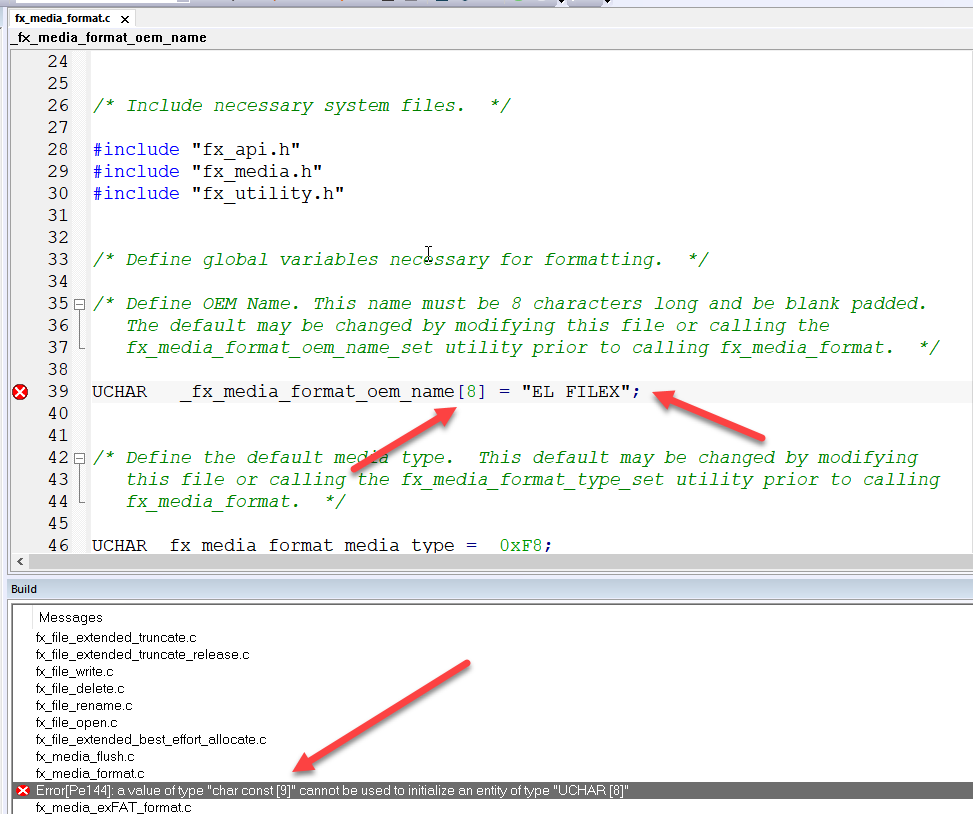Image resolution: width=973 pixels, height=814 pixels.
Task: Click the "Include necessary system files" comment
Action: click(302, 105)
